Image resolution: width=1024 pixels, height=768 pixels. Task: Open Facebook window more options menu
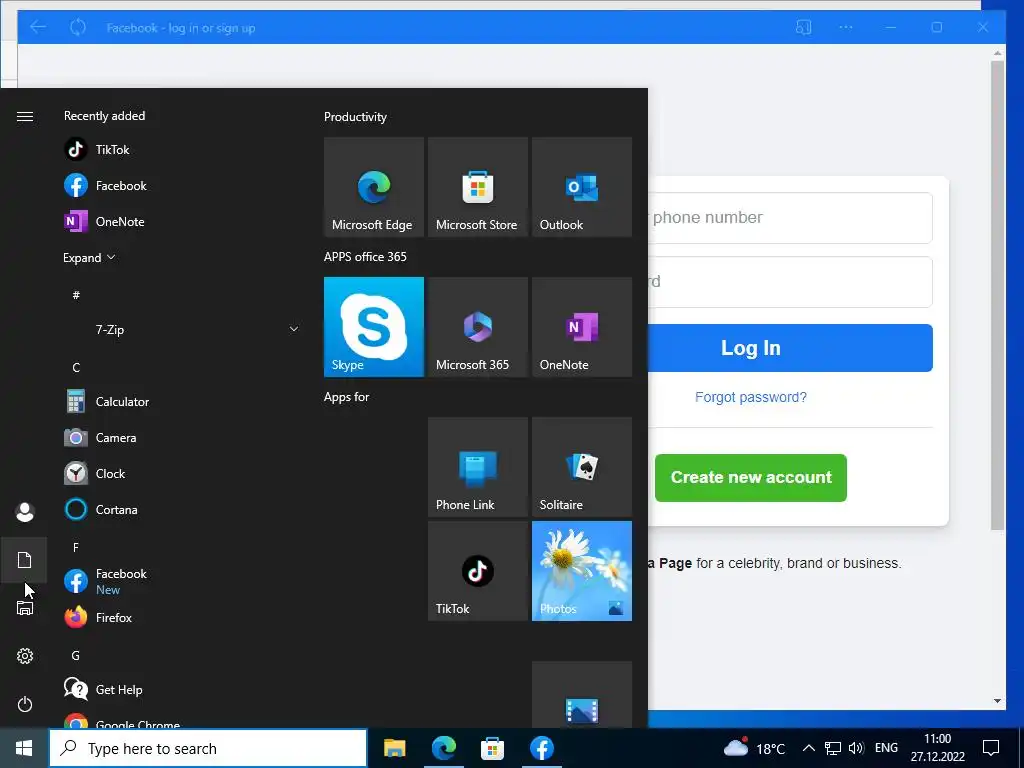[x=846, y=27]
